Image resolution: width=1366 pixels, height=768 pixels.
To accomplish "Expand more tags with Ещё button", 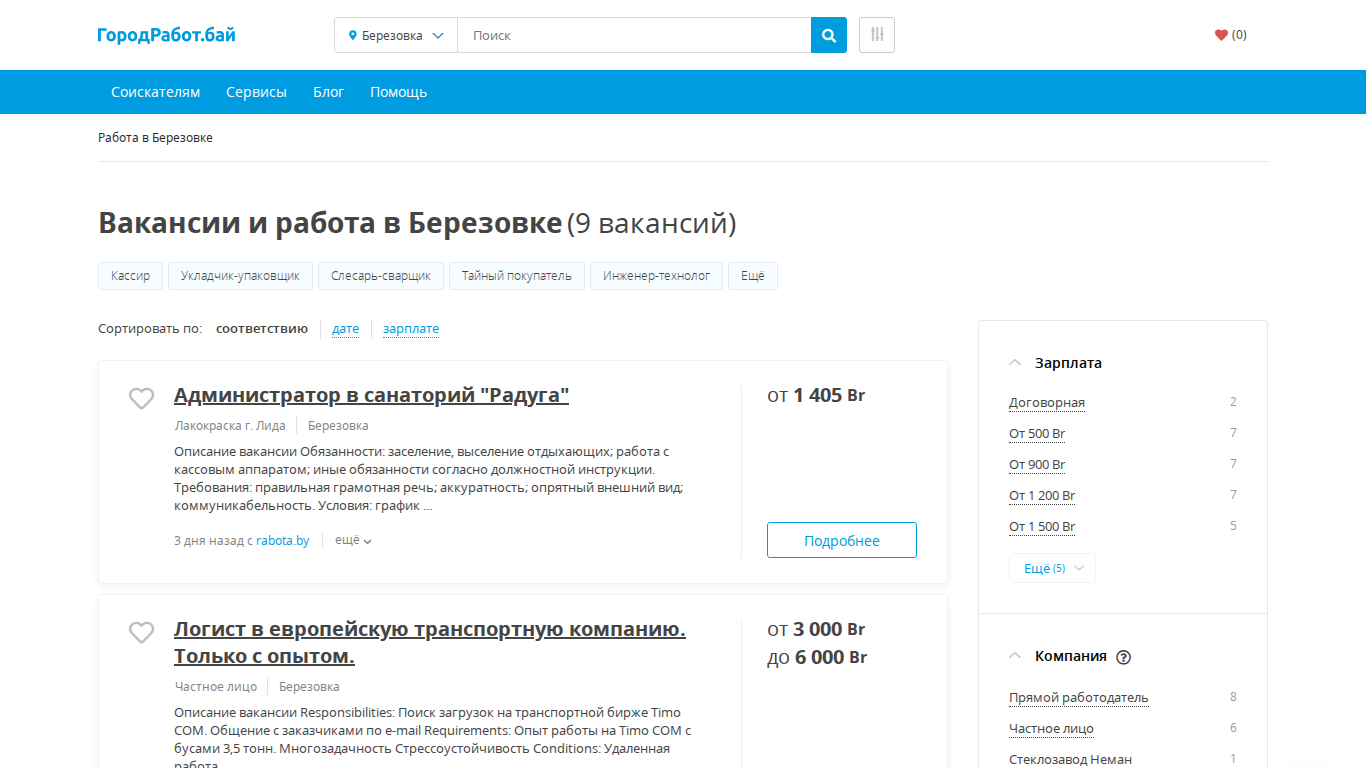I will 753,276.
